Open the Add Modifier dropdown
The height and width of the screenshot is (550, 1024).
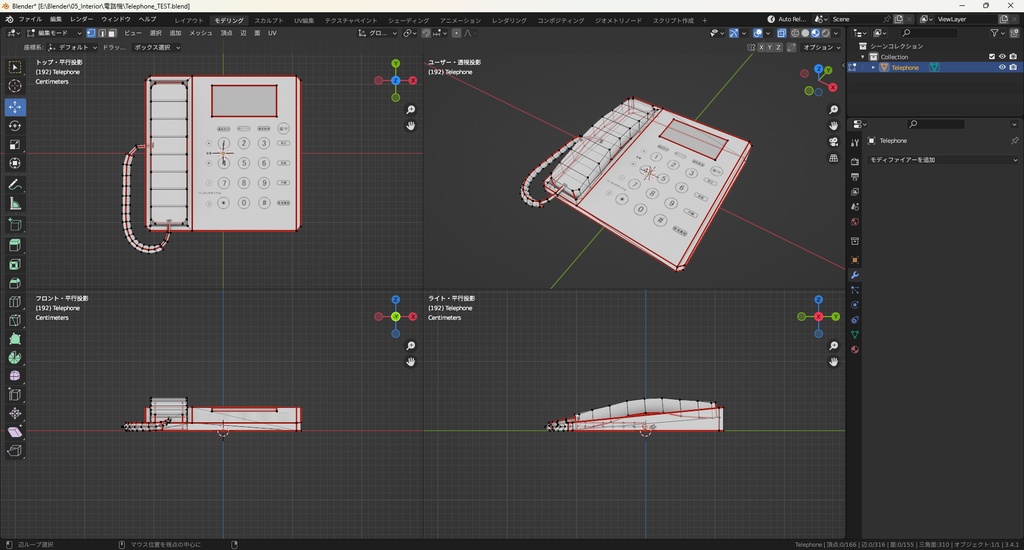coord(942,160)
